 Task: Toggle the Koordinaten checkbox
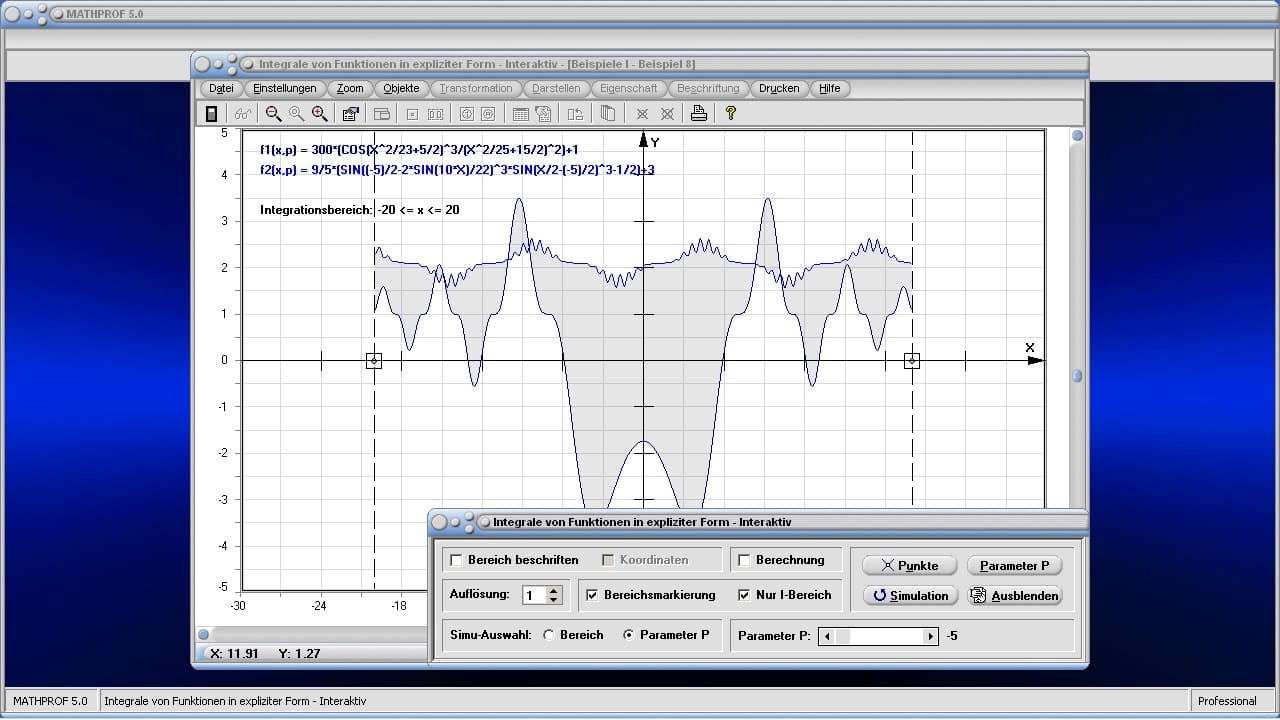(x=609, y=560)
